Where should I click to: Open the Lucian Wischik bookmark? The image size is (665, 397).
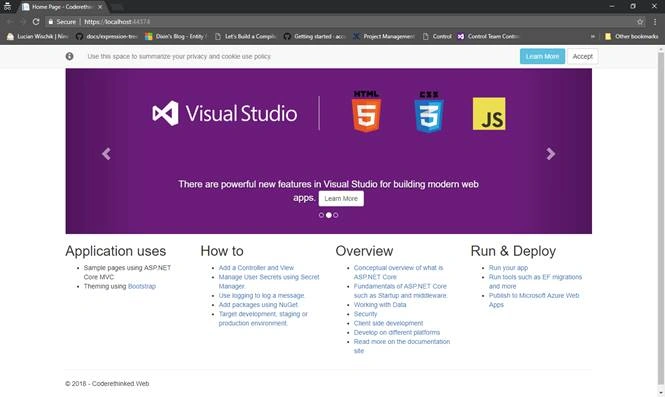click(x=37, y=36)
